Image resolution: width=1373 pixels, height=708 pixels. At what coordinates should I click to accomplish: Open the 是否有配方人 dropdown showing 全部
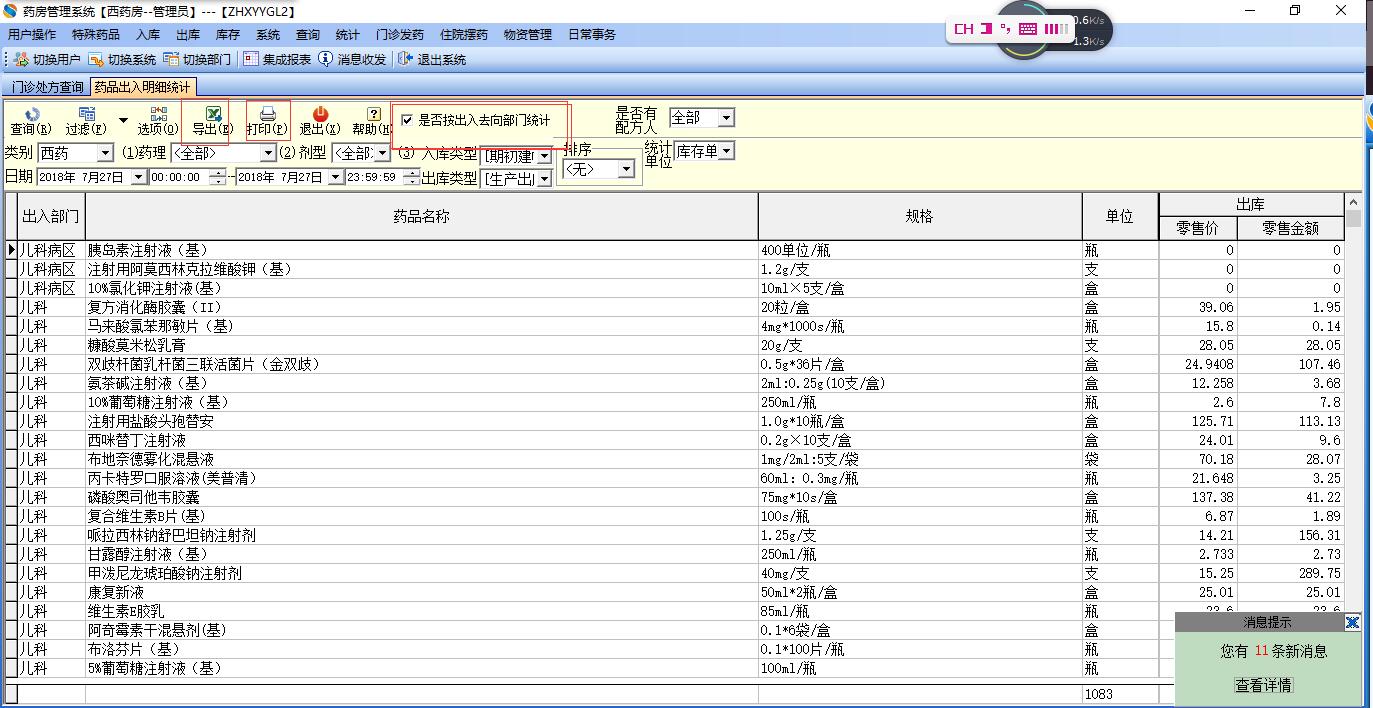(x=726, y=118)
